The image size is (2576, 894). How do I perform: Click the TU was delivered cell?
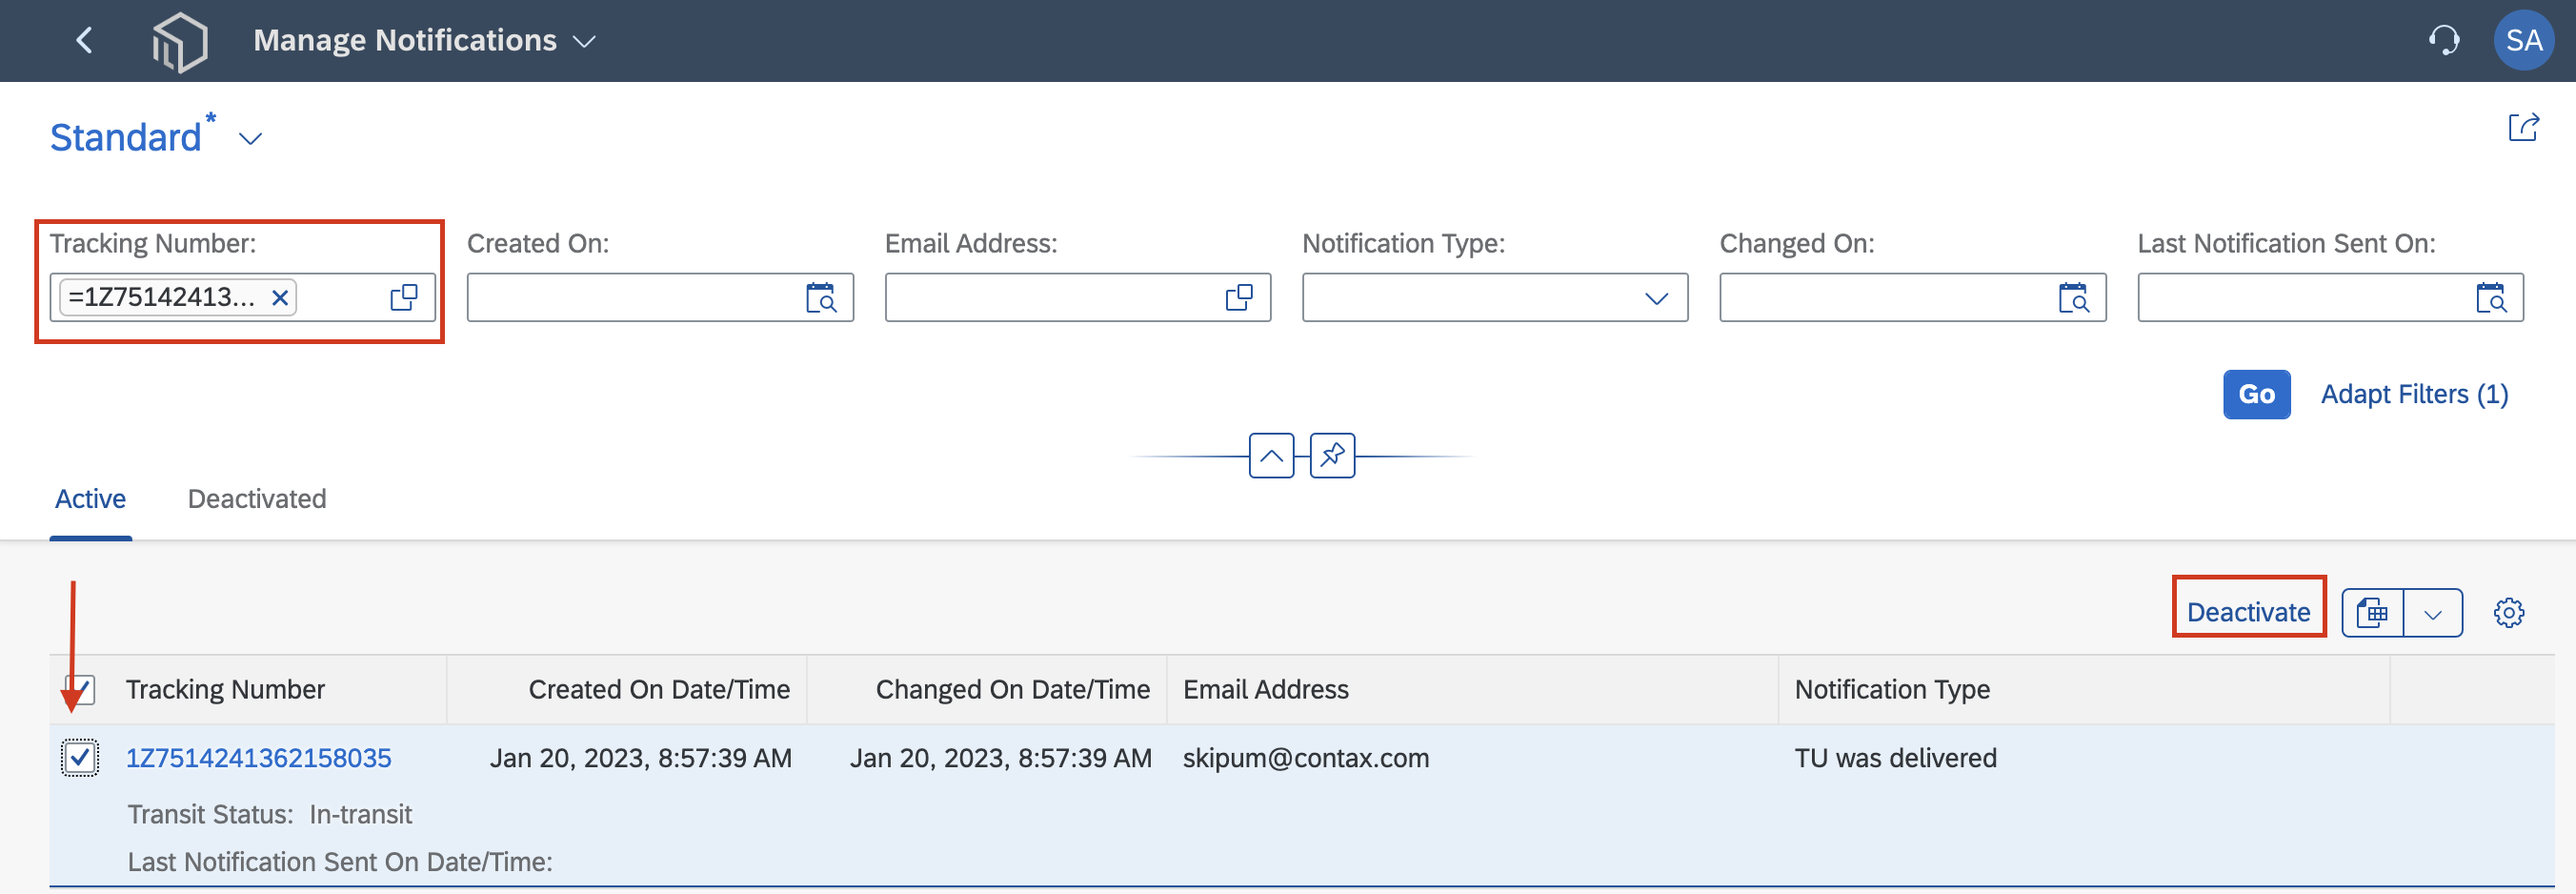click(x=1895, y=758)
